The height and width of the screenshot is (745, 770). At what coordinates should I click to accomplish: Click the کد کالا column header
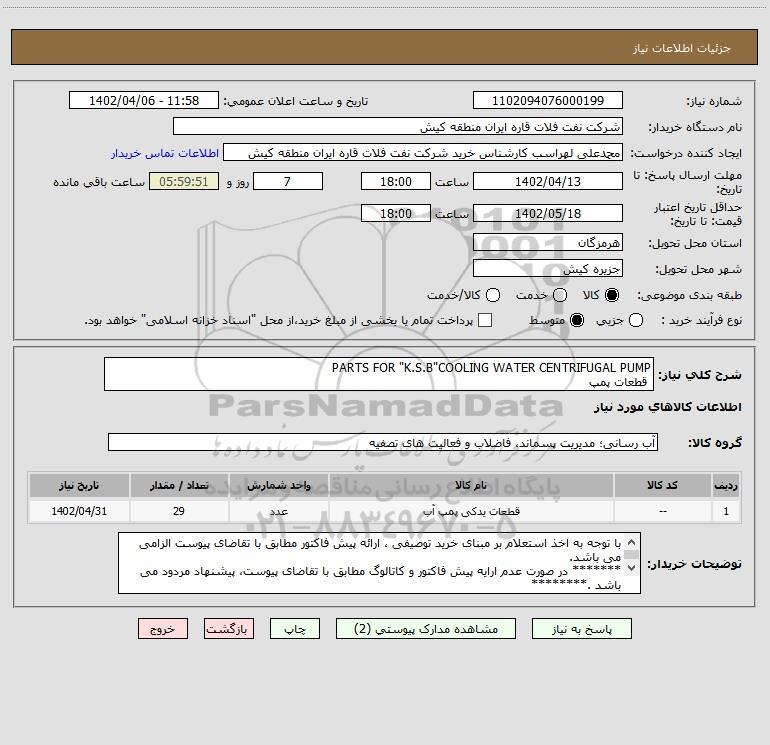662,485
